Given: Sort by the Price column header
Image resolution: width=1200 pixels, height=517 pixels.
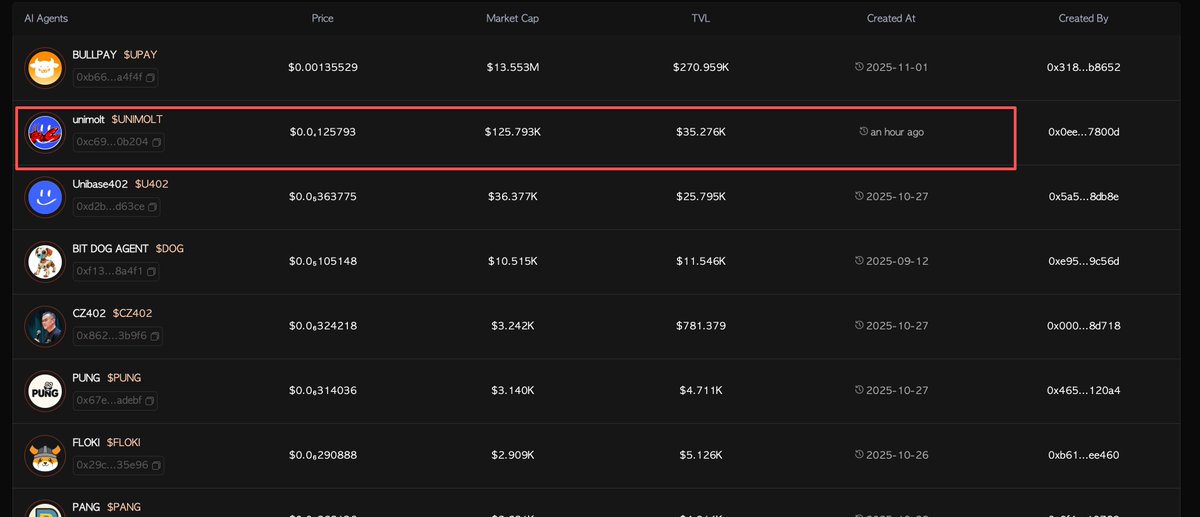Looking at the screenshot, I should 322,19.
